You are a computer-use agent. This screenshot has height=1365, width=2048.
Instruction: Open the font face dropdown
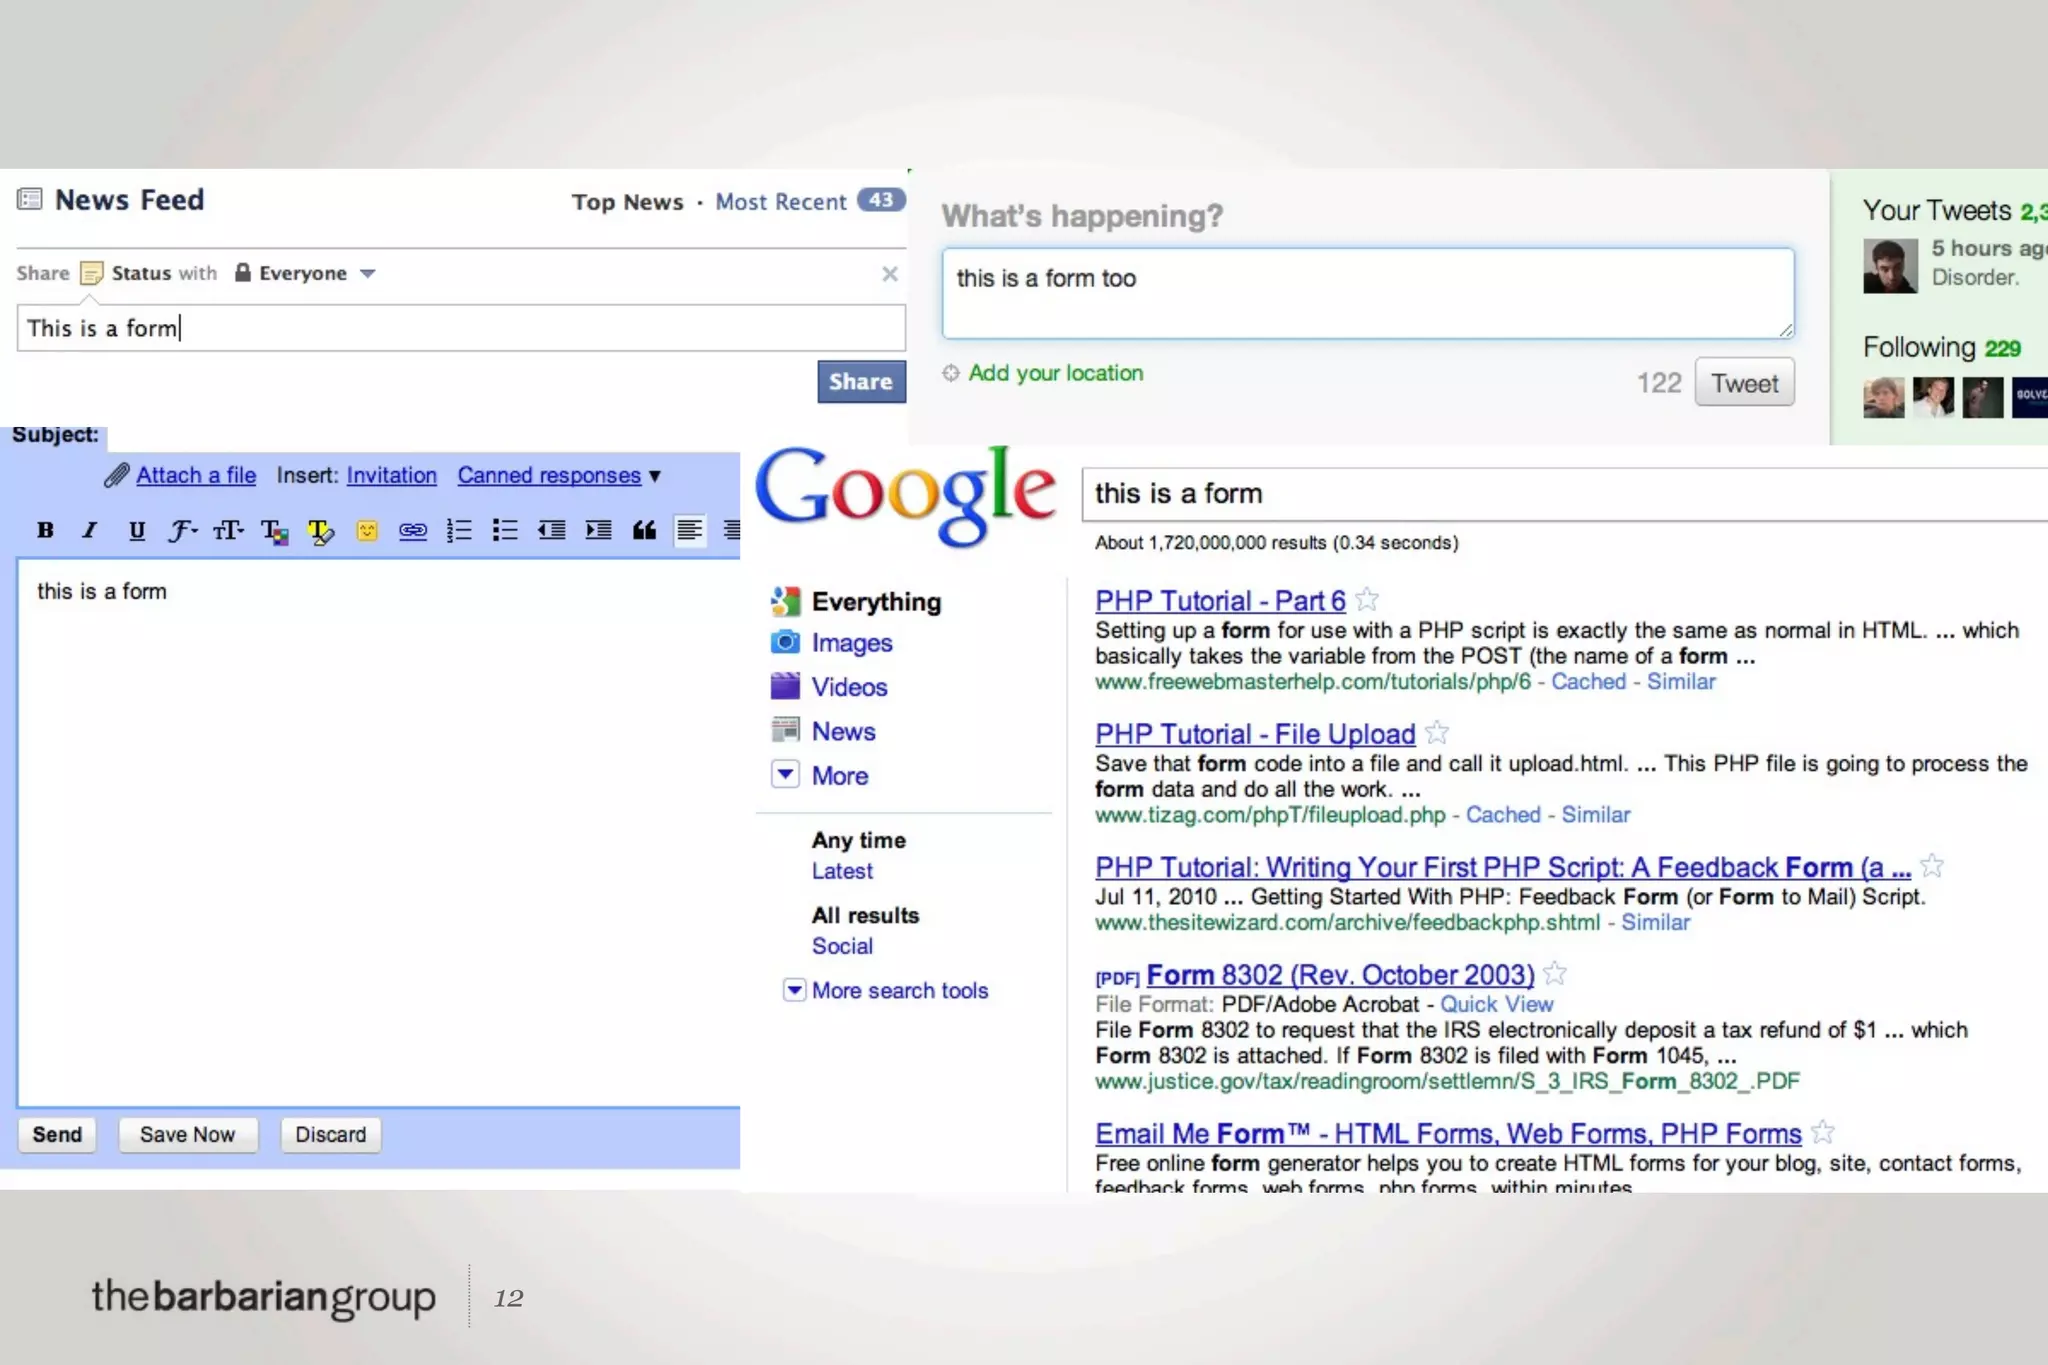coord(182,530)
